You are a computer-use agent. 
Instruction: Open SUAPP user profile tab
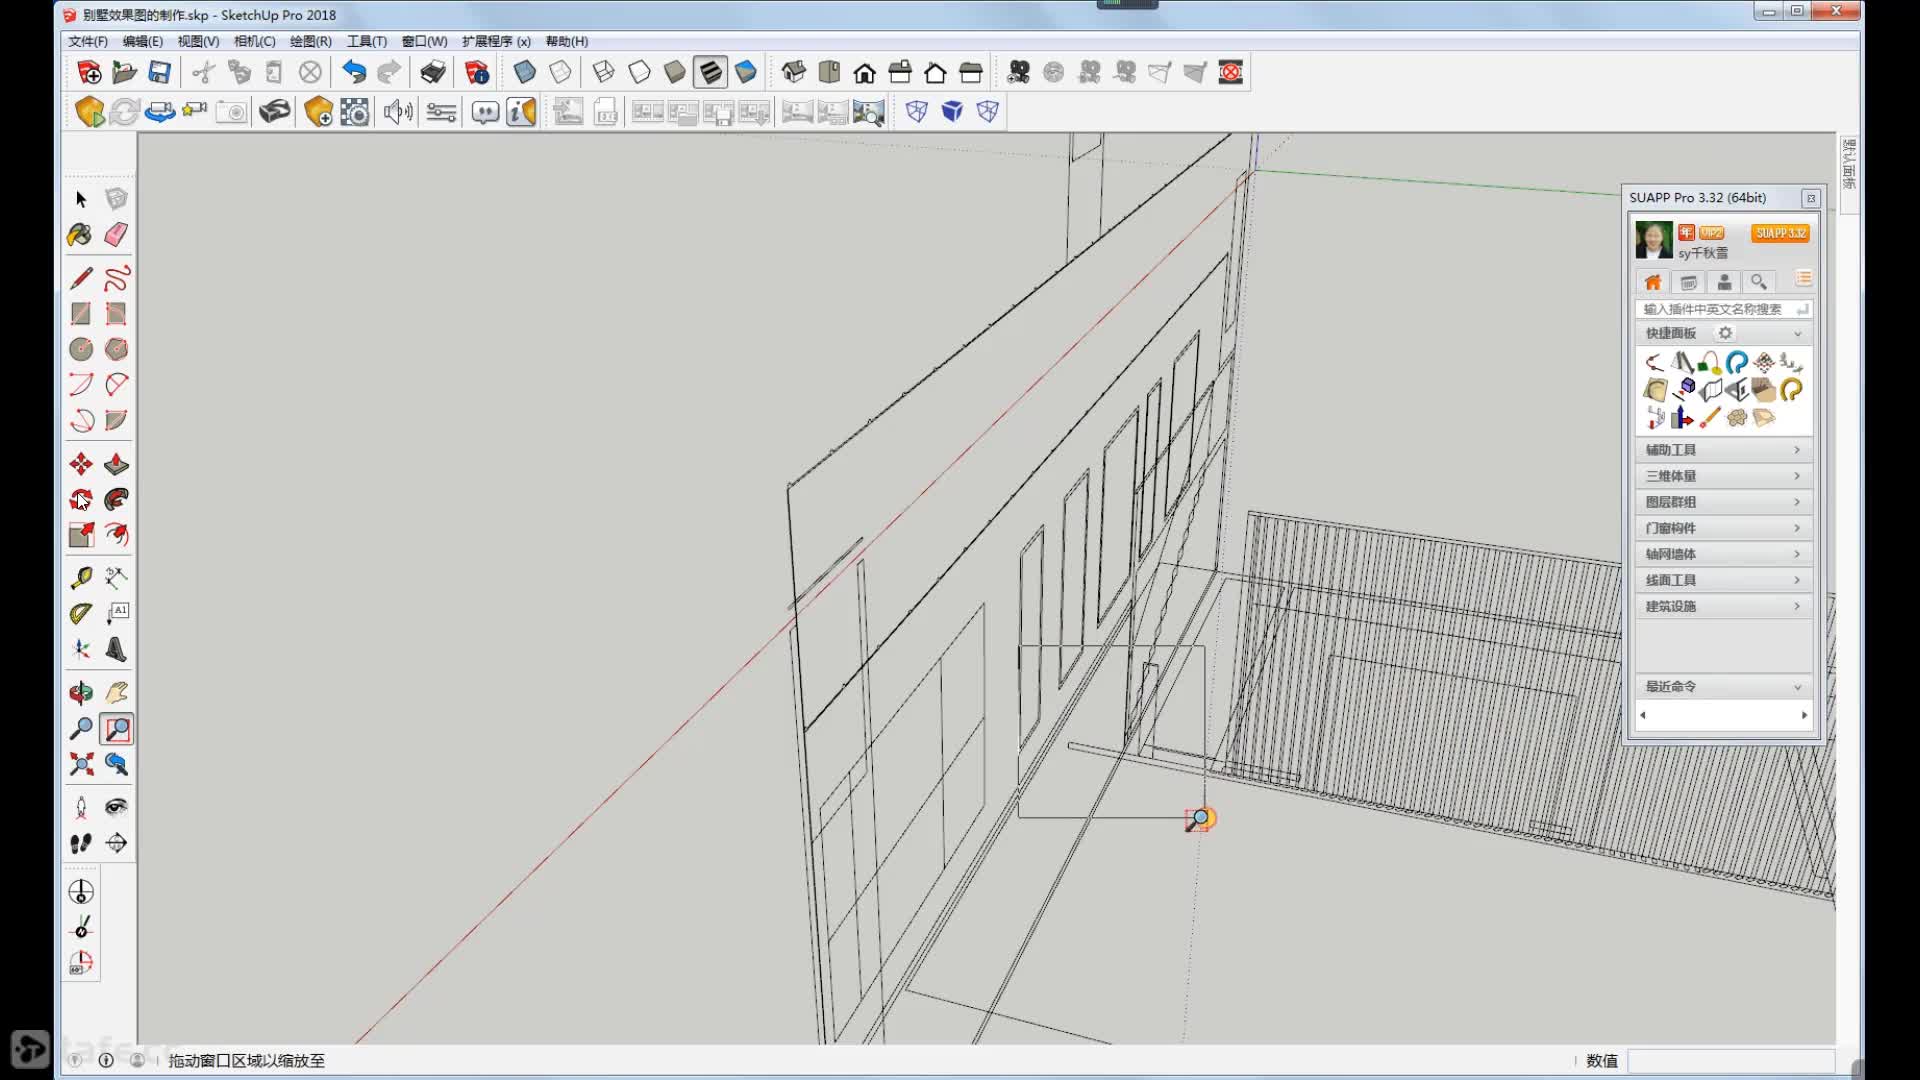tap(1724, 282)
